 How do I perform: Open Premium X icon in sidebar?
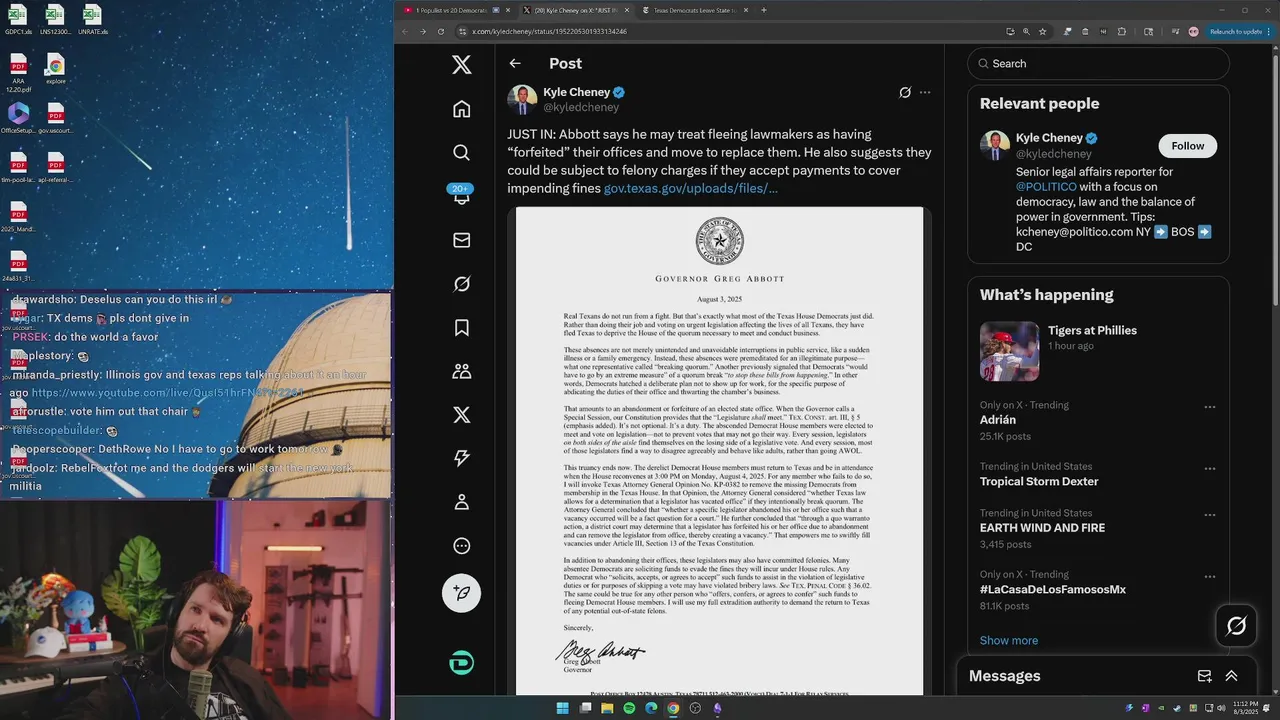point(461,415)
